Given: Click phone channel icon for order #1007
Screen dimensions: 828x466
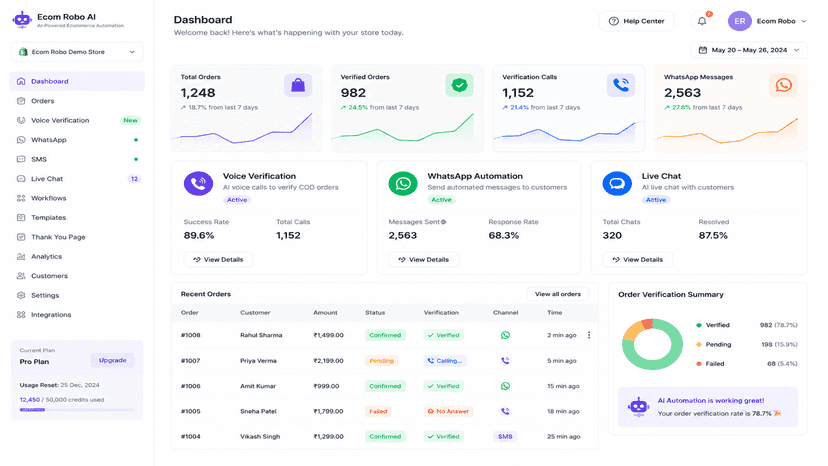Looking at the screenshot, I should (x=505, y=360).
